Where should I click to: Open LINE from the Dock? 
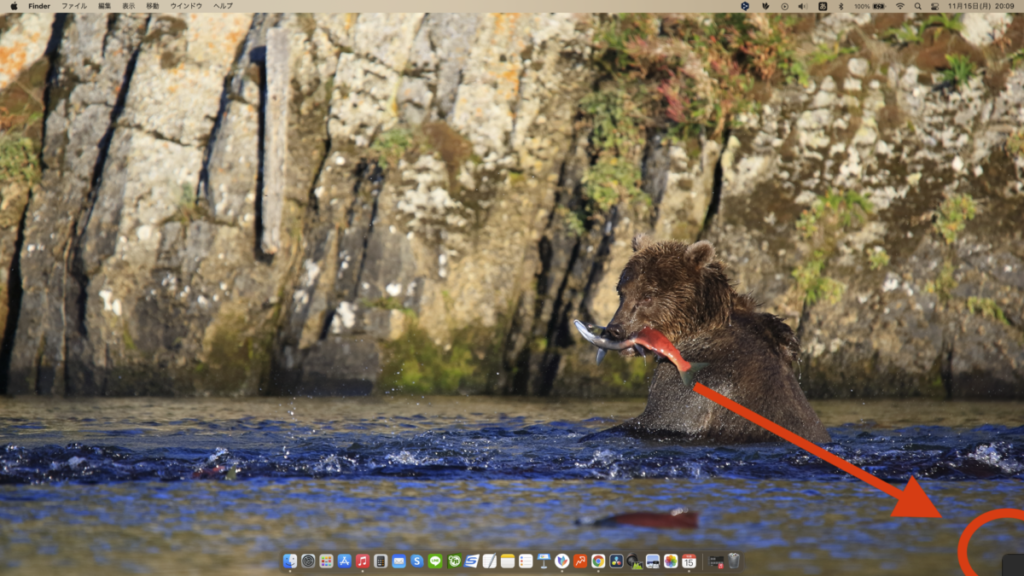[x=436, y=563]
